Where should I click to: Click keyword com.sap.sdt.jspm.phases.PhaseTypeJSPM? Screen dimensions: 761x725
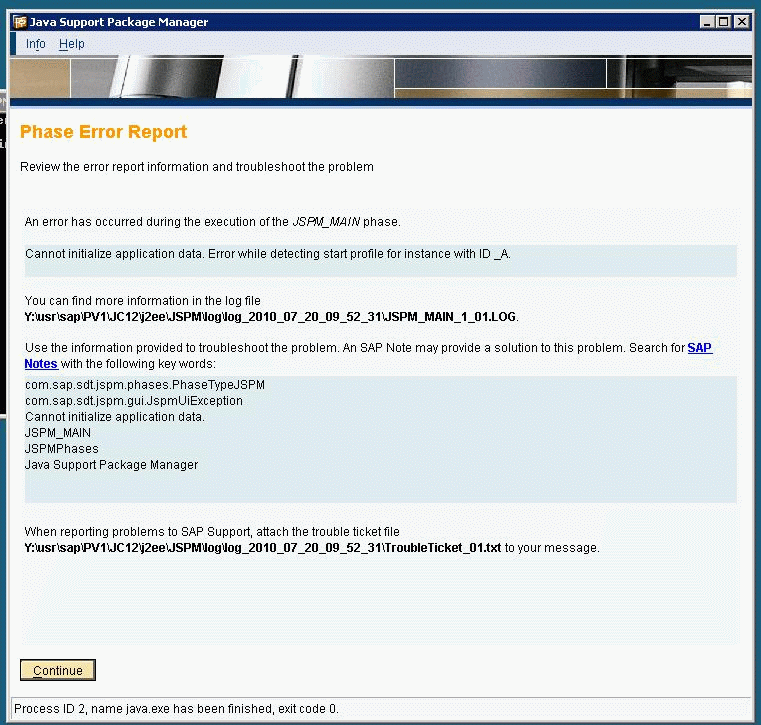pos(145,385)
